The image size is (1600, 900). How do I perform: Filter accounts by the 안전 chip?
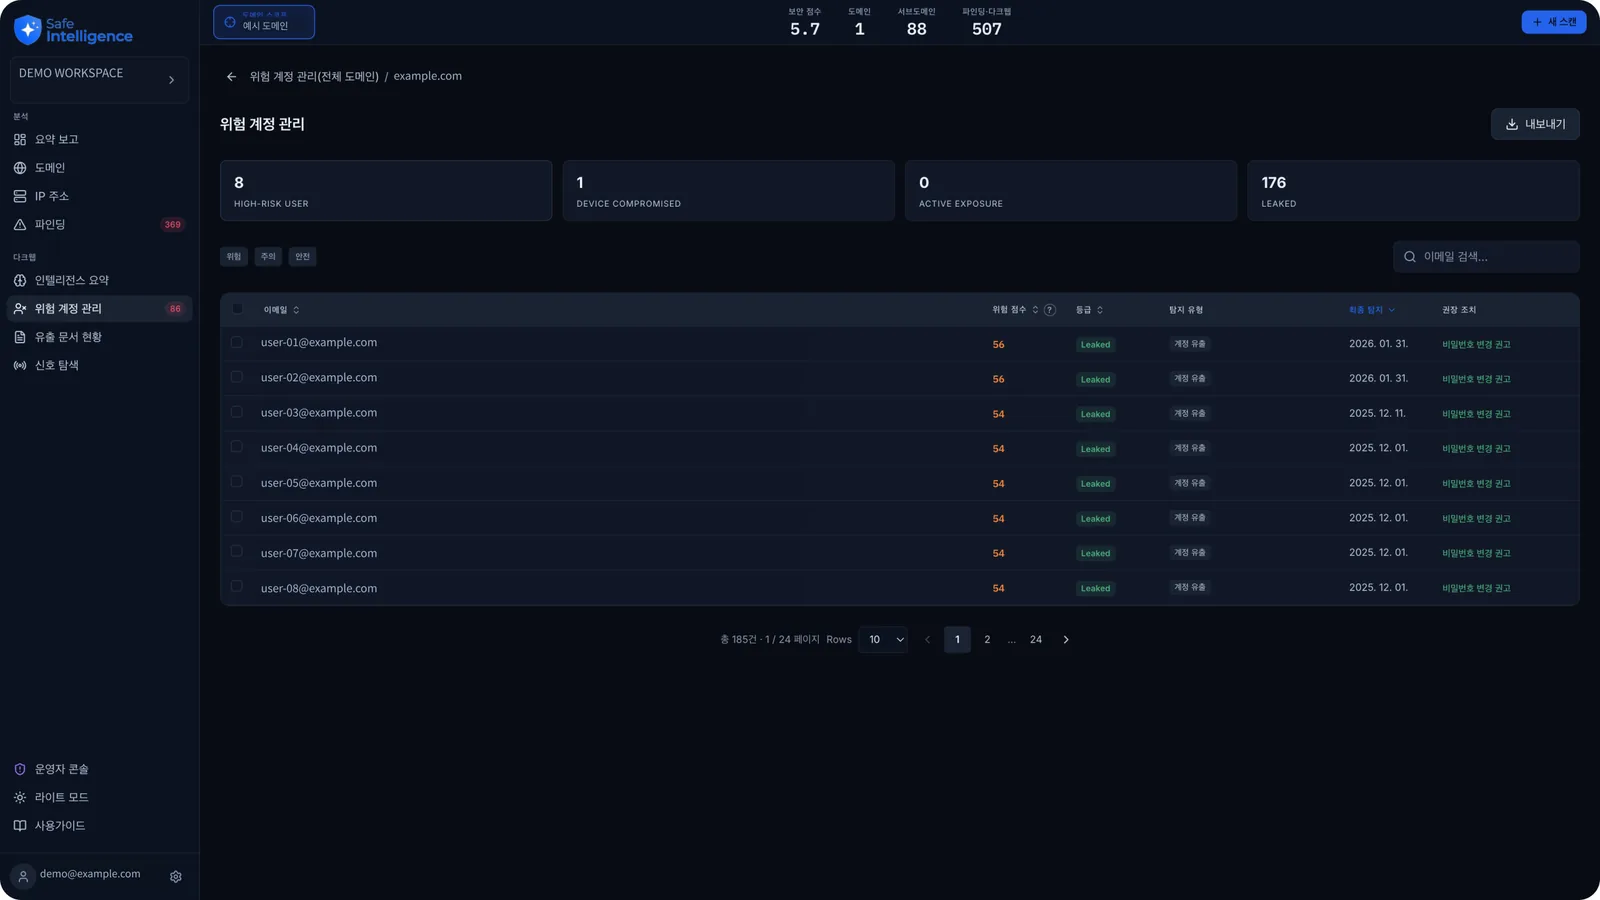click(x=303, y=257)
